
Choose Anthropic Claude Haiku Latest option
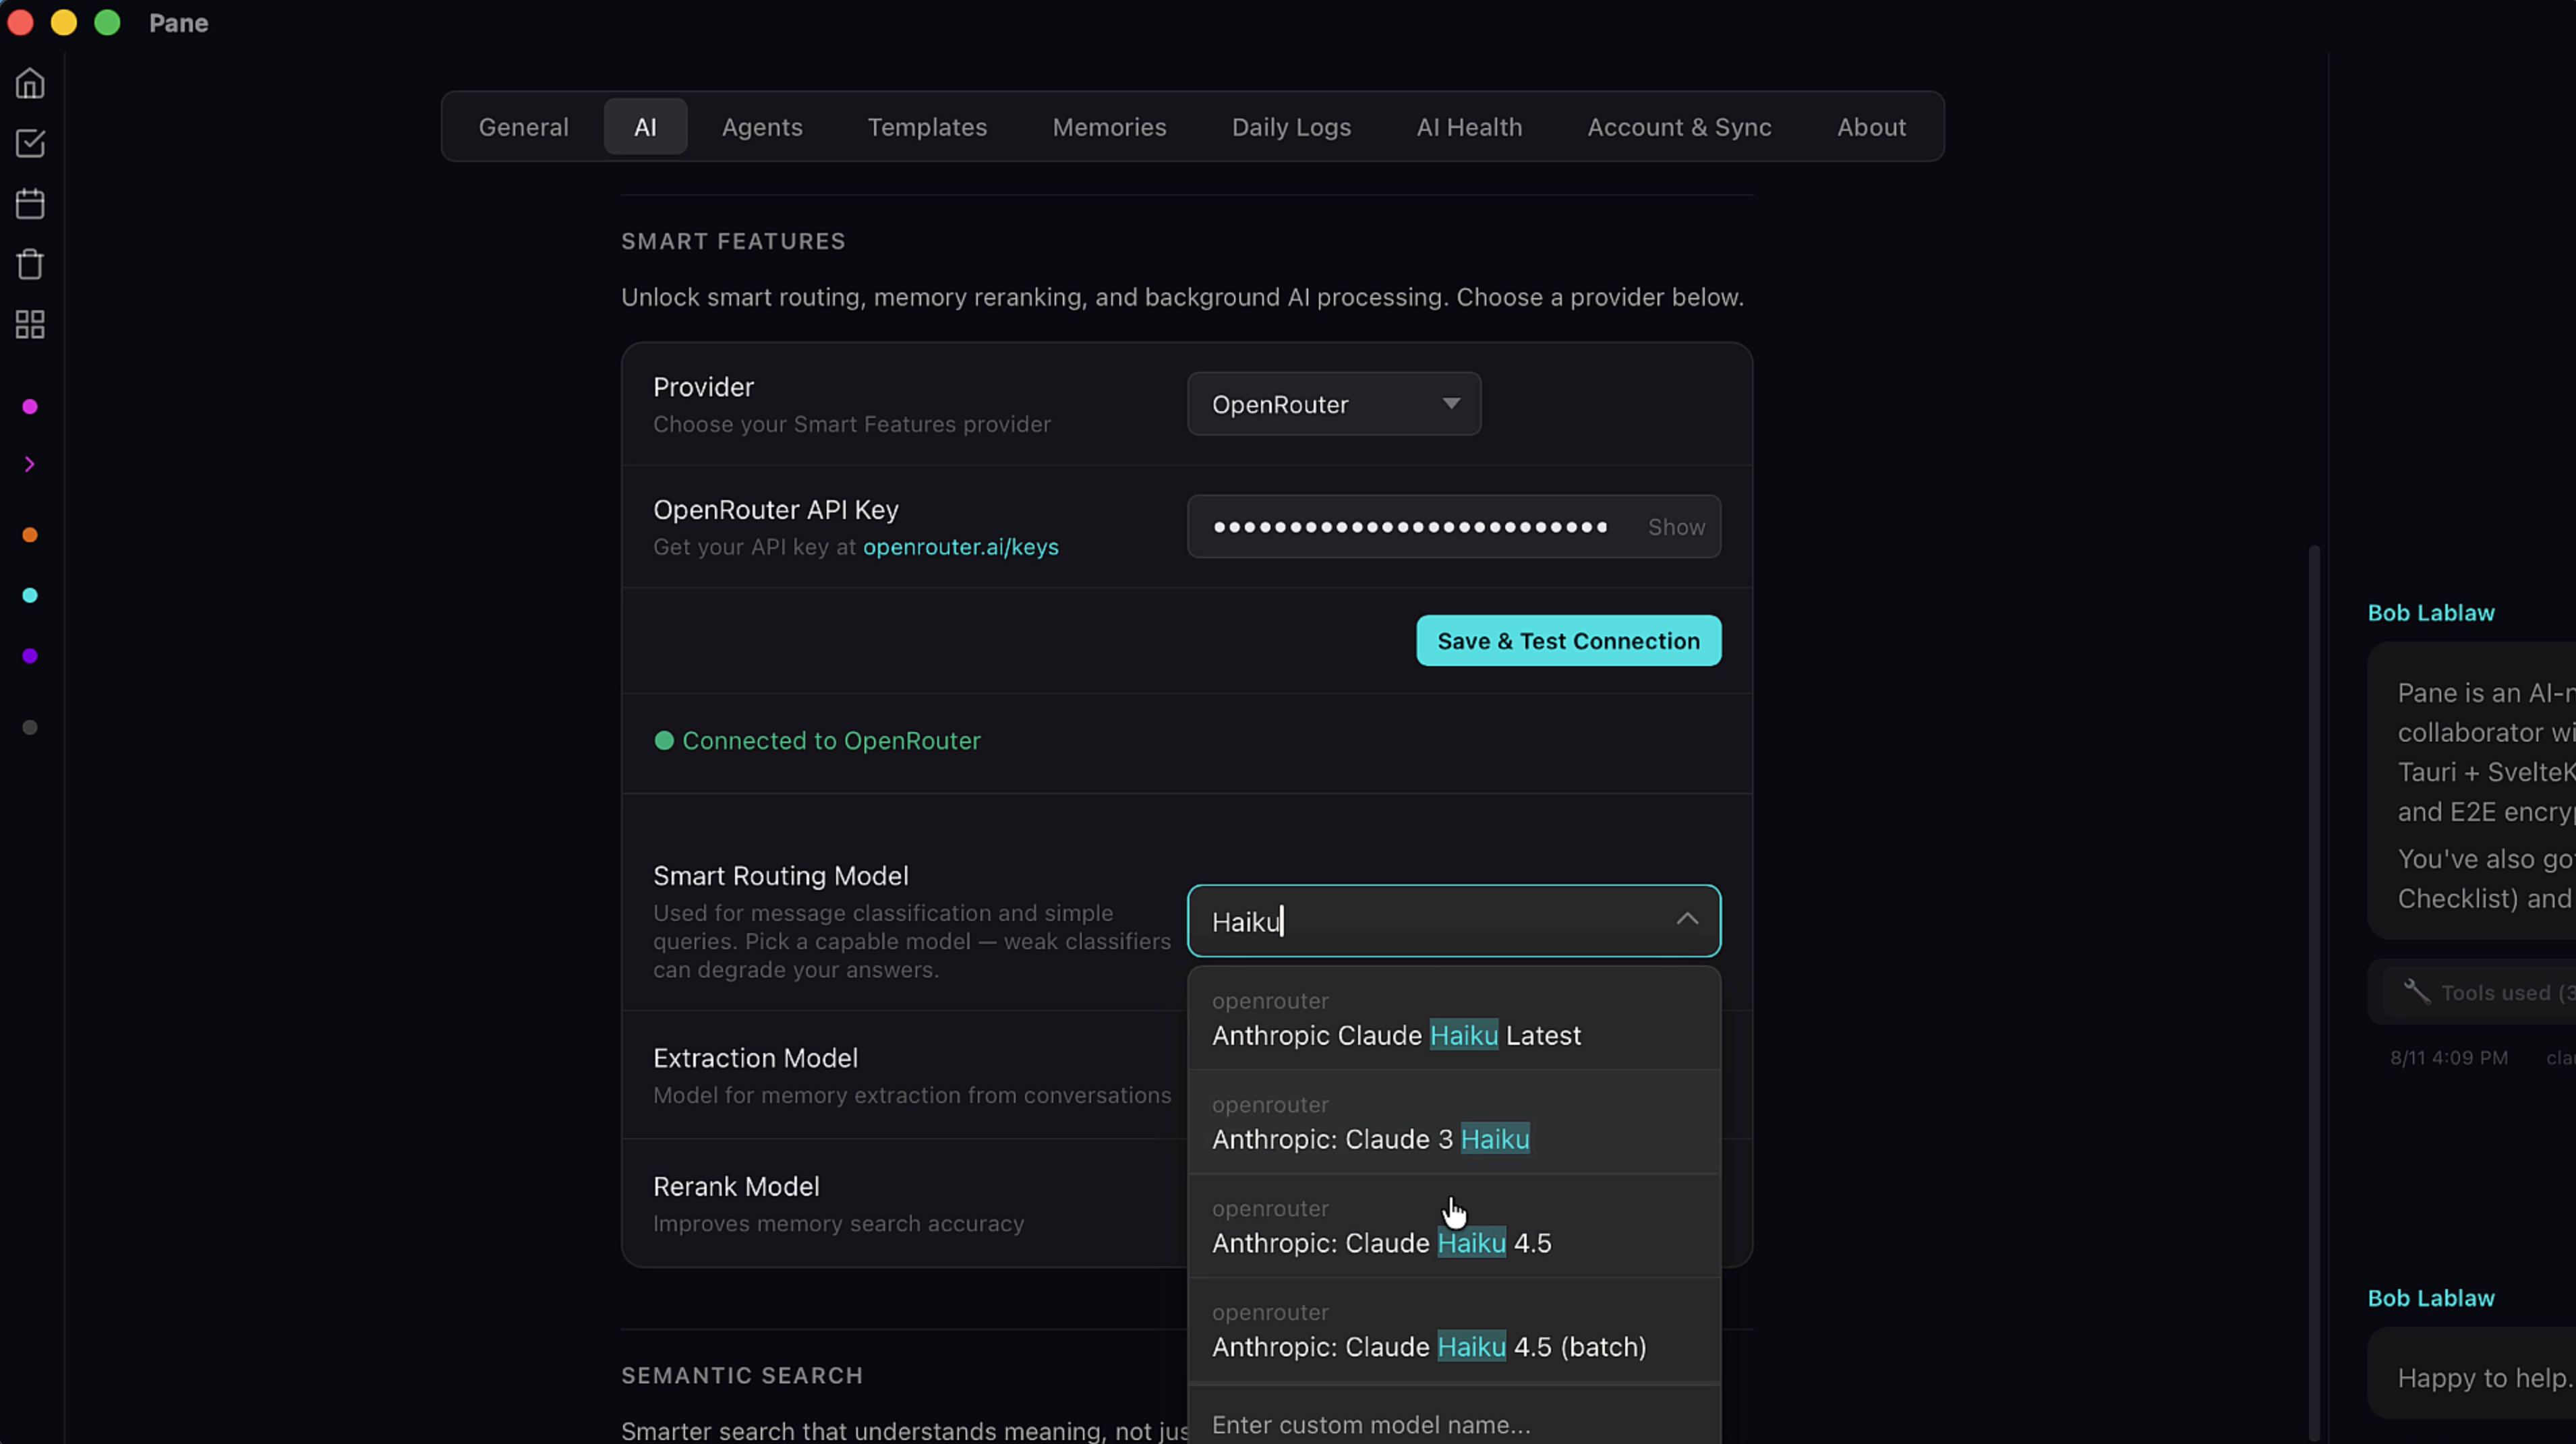[x=1453, y=1019]
